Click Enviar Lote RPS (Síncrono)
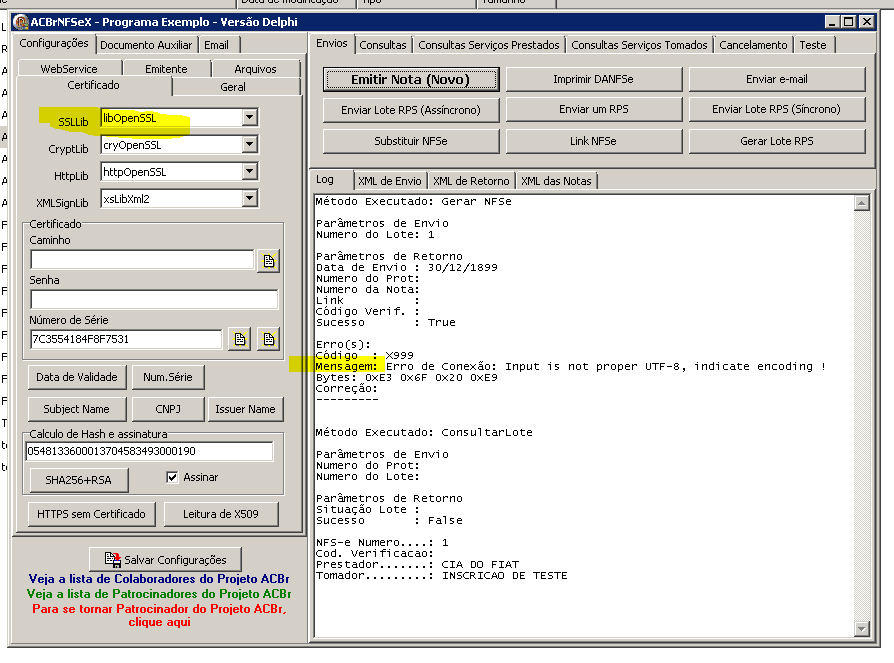 pos(777,109)
